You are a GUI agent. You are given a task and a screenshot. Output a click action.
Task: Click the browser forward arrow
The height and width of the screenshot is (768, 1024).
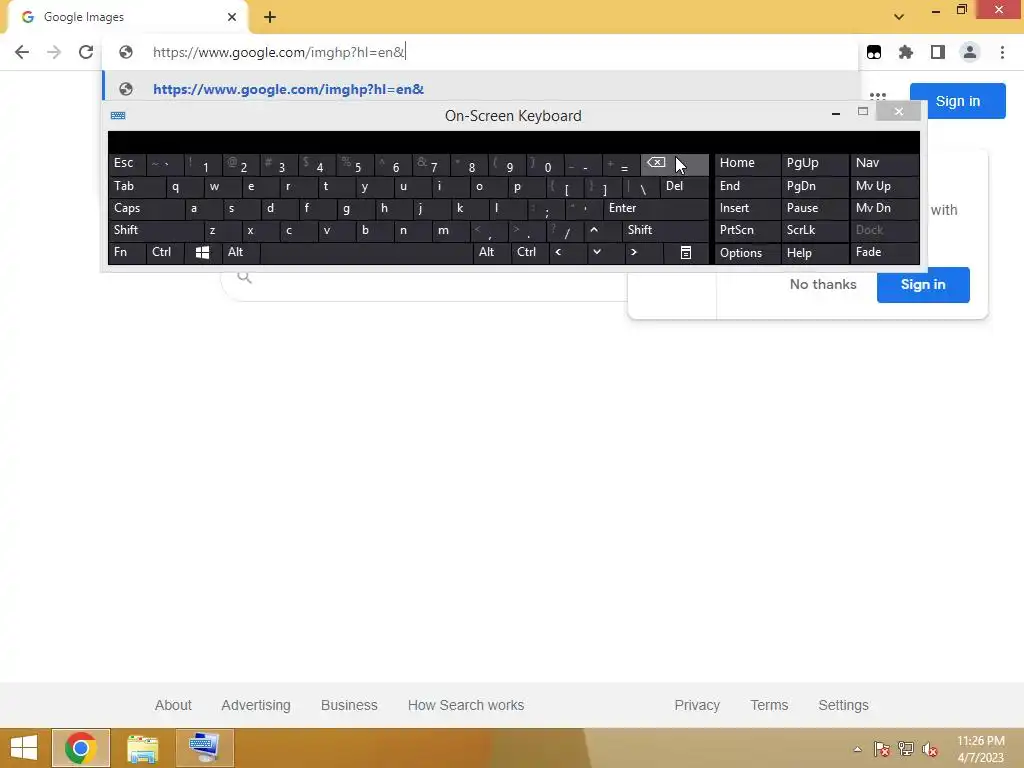[x=54, y=52]
